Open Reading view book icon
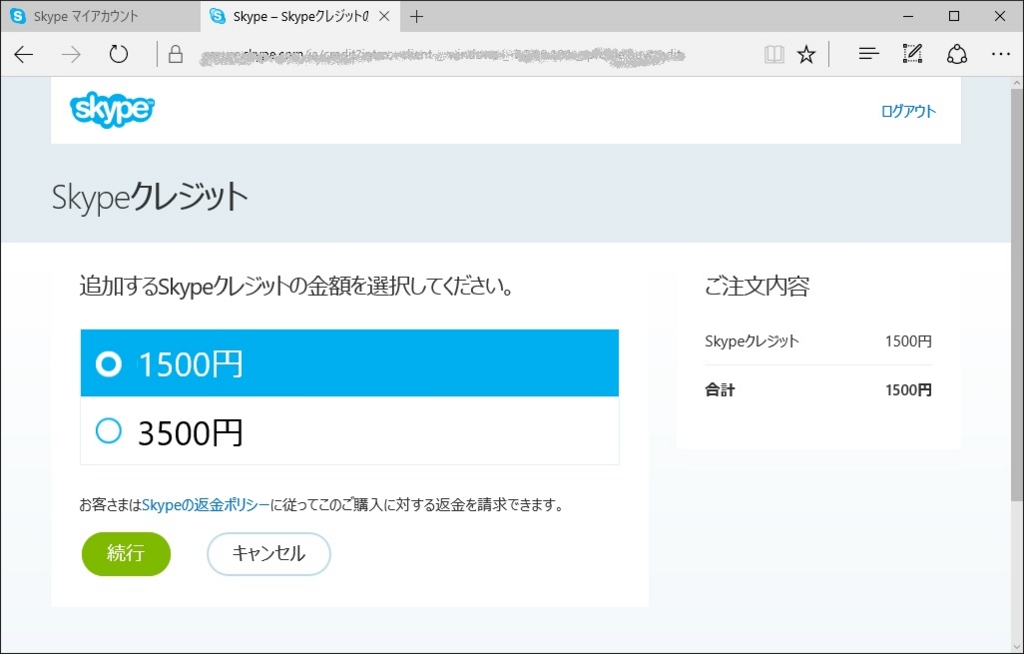Screen dimensions: 1024x654 click(x=774, y=54)
